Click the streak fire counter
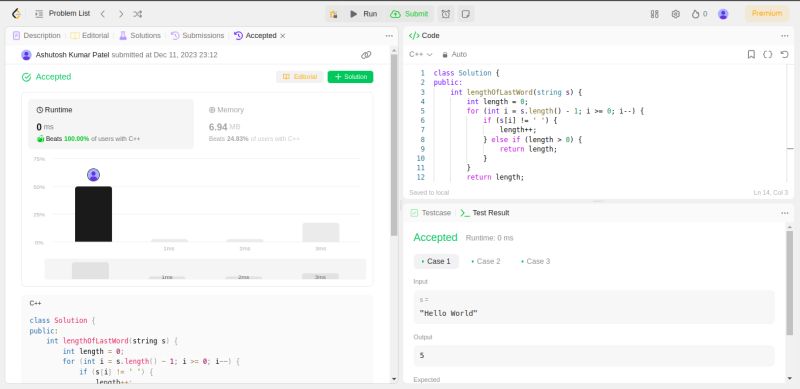The height and width of the screenshot is (389, 800). click(x=699, y=14)
